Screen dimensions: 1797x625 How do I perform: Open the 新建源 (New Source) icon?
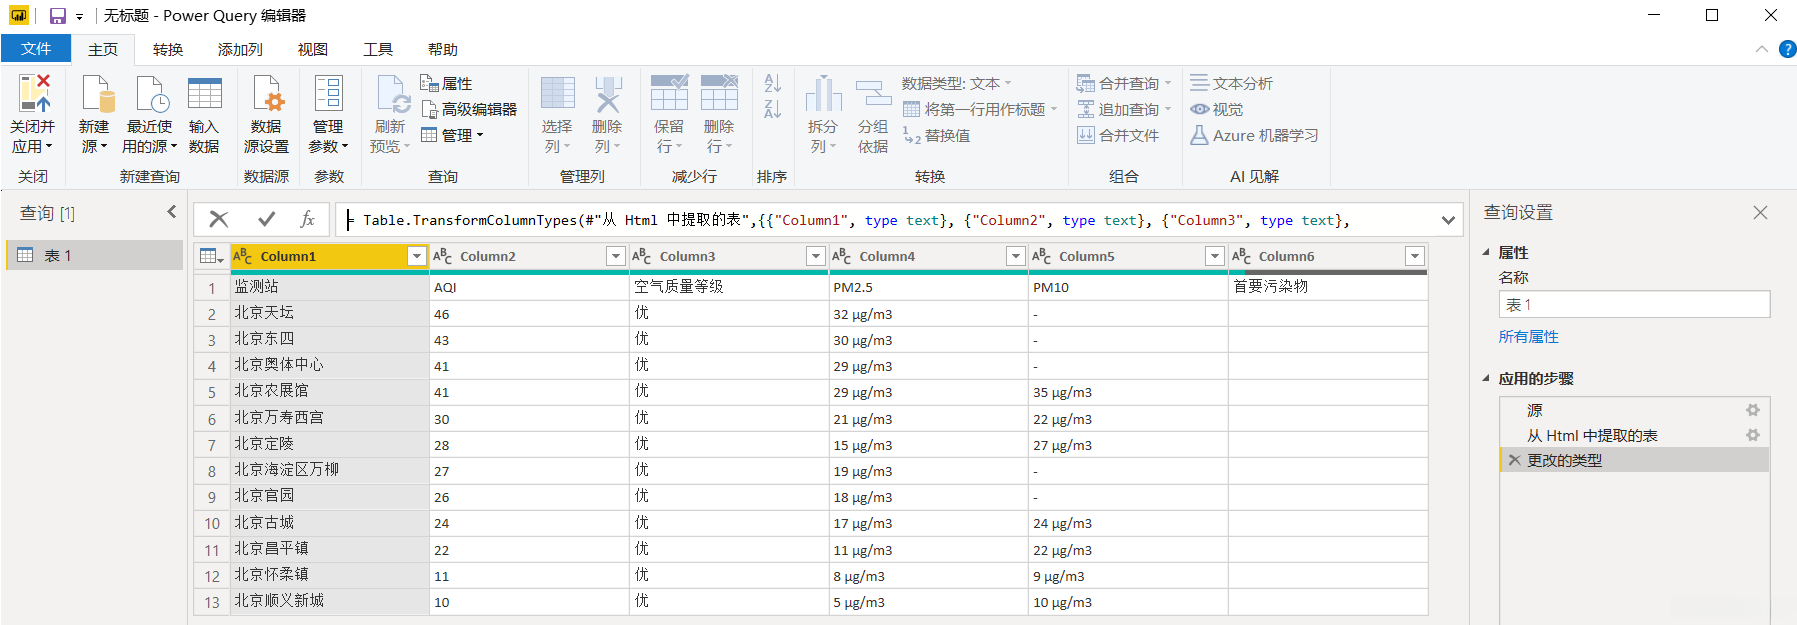96,93
